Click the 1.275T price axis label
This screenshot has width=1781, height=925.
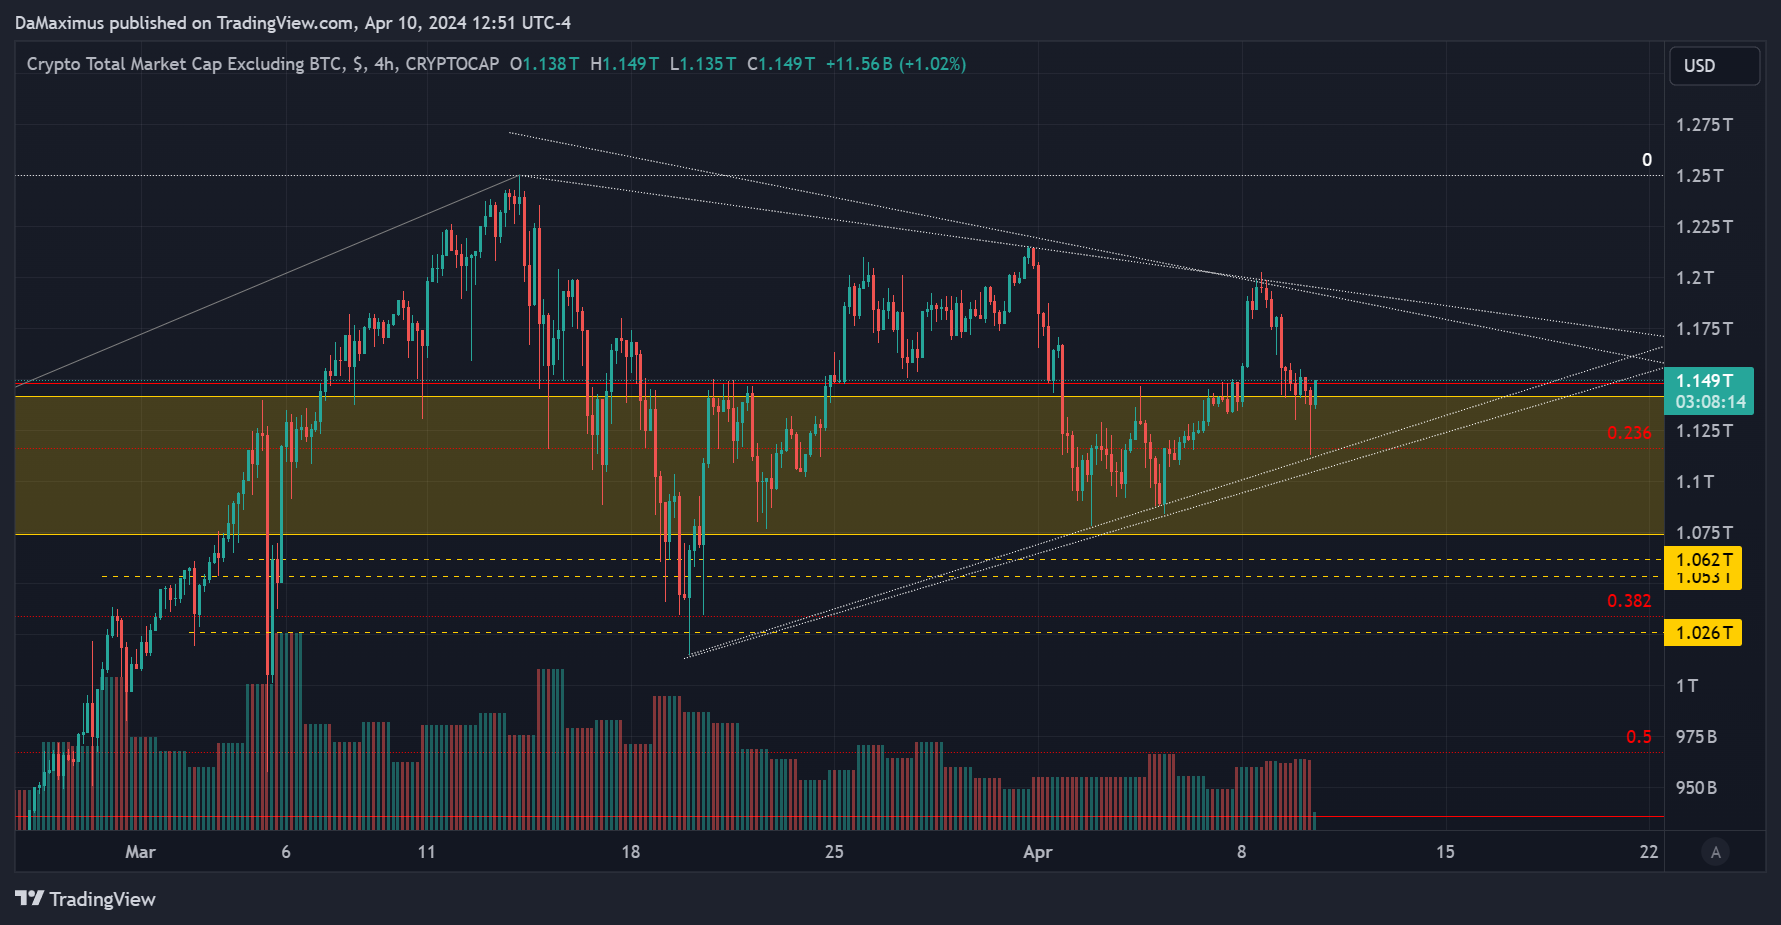1705,125
